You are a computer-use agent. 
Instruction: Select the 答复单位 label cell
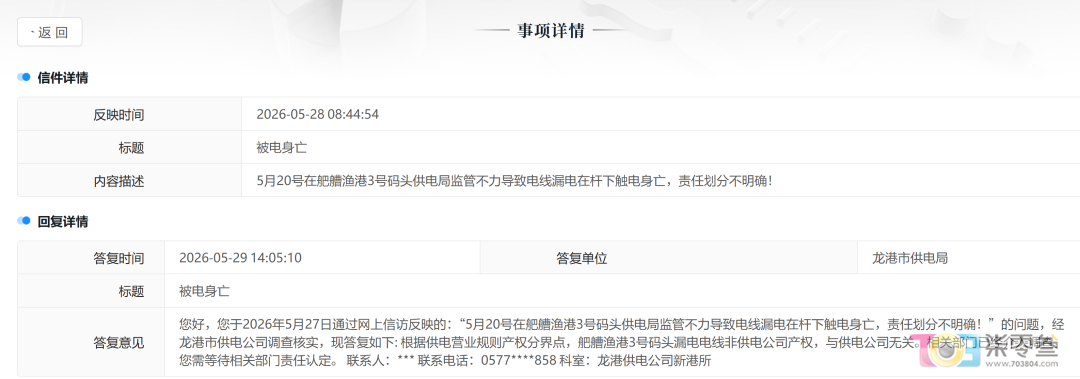tap(669, 258)
